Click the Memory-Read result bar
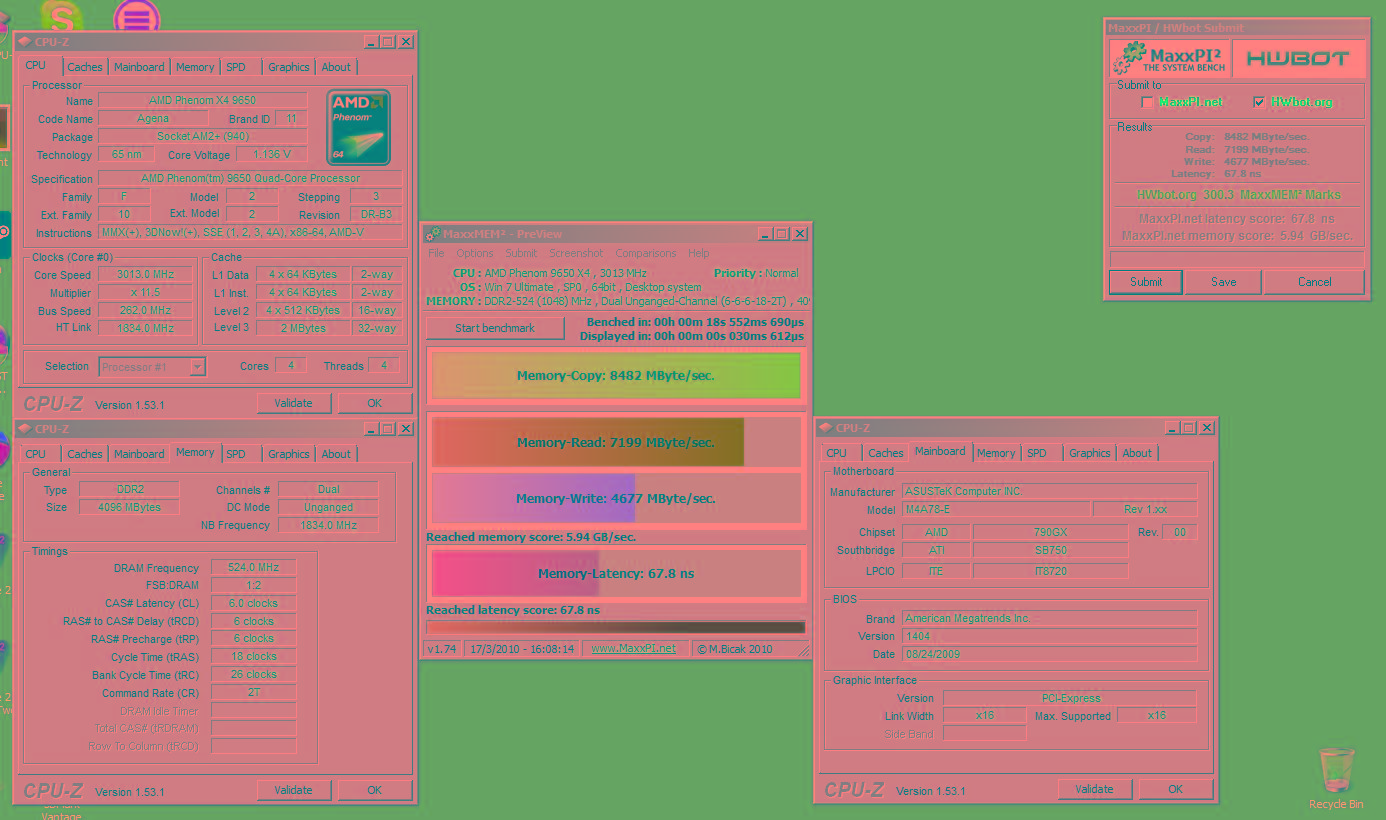Image resolution: width=1386 pixels, height=820 pixels. 616,442
